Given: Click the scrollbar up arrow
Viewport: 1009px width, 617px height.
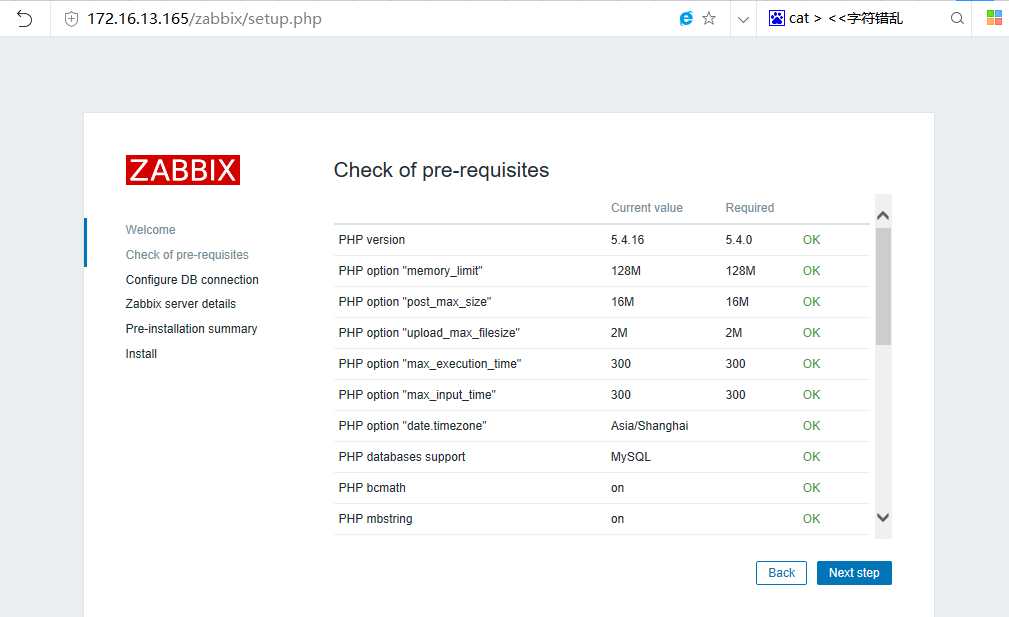Looking at the screenshot, I should pos(883,216).
